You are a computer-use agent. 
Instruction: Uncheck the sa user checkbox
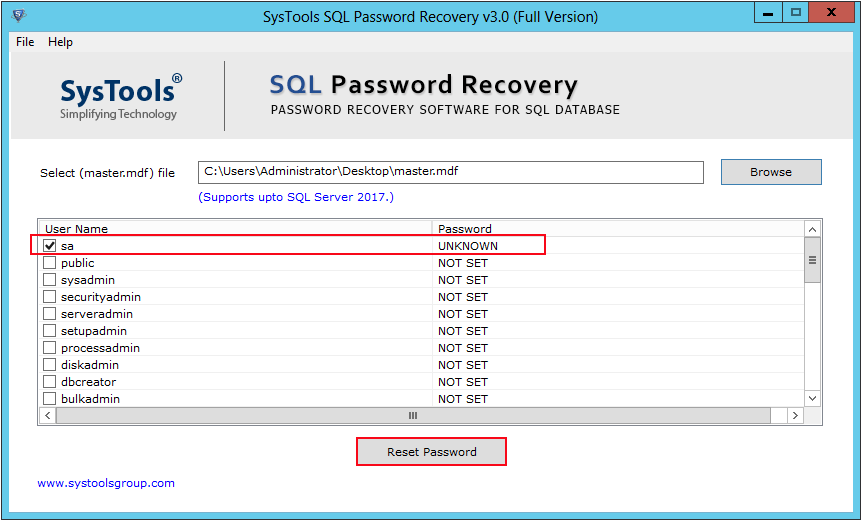tap(49, 246)
